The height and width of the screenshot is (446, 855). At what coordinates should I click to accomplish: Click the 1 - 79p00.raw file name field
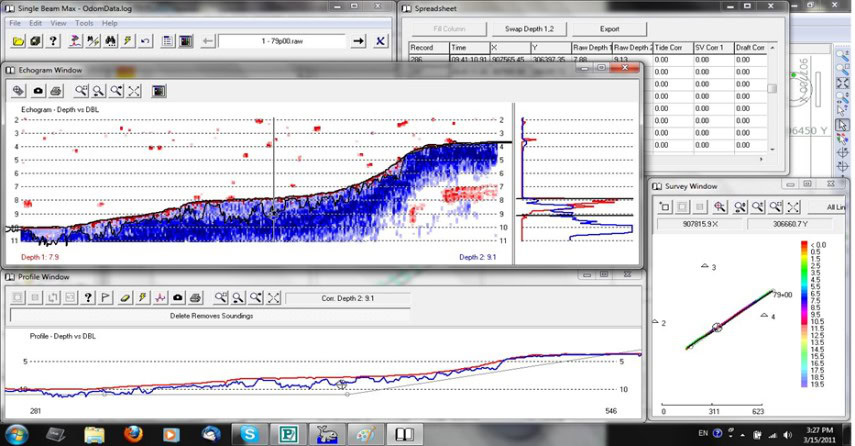[282, 41]
